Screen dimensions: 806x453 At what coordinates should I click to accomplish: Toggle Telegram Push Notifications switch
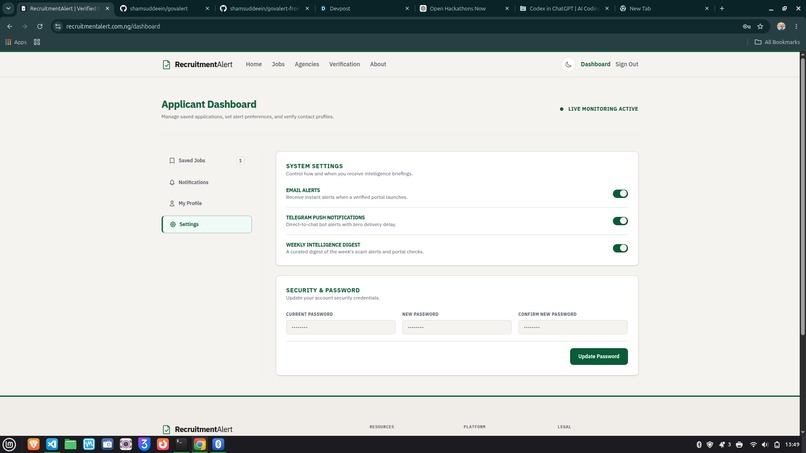(620, 221)
